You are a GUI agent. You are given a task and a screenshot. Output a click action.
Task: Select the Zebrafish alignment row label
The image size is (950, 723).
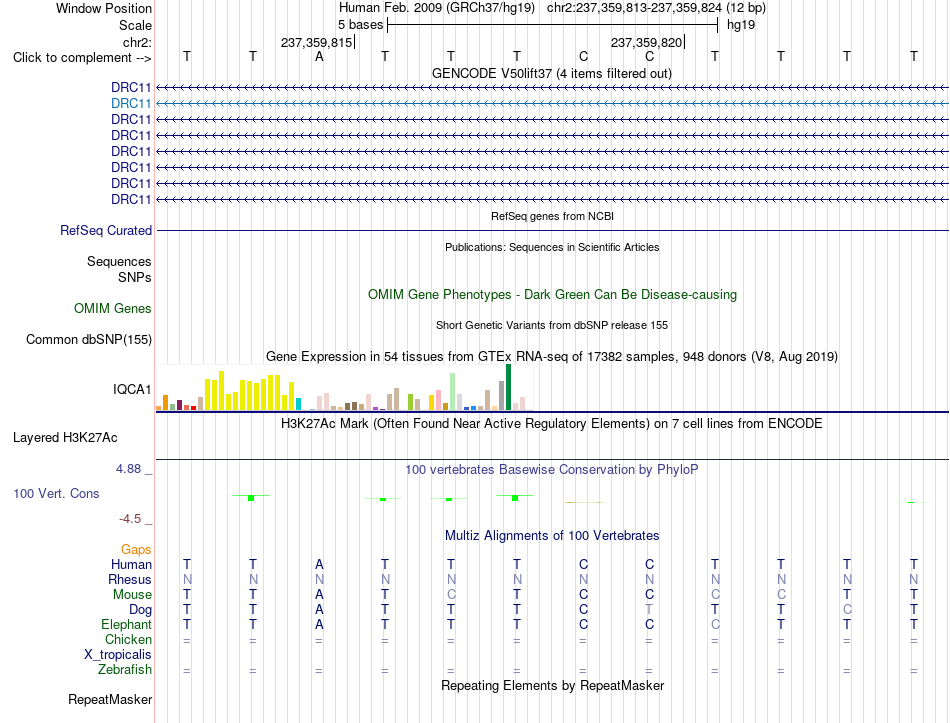125,670
